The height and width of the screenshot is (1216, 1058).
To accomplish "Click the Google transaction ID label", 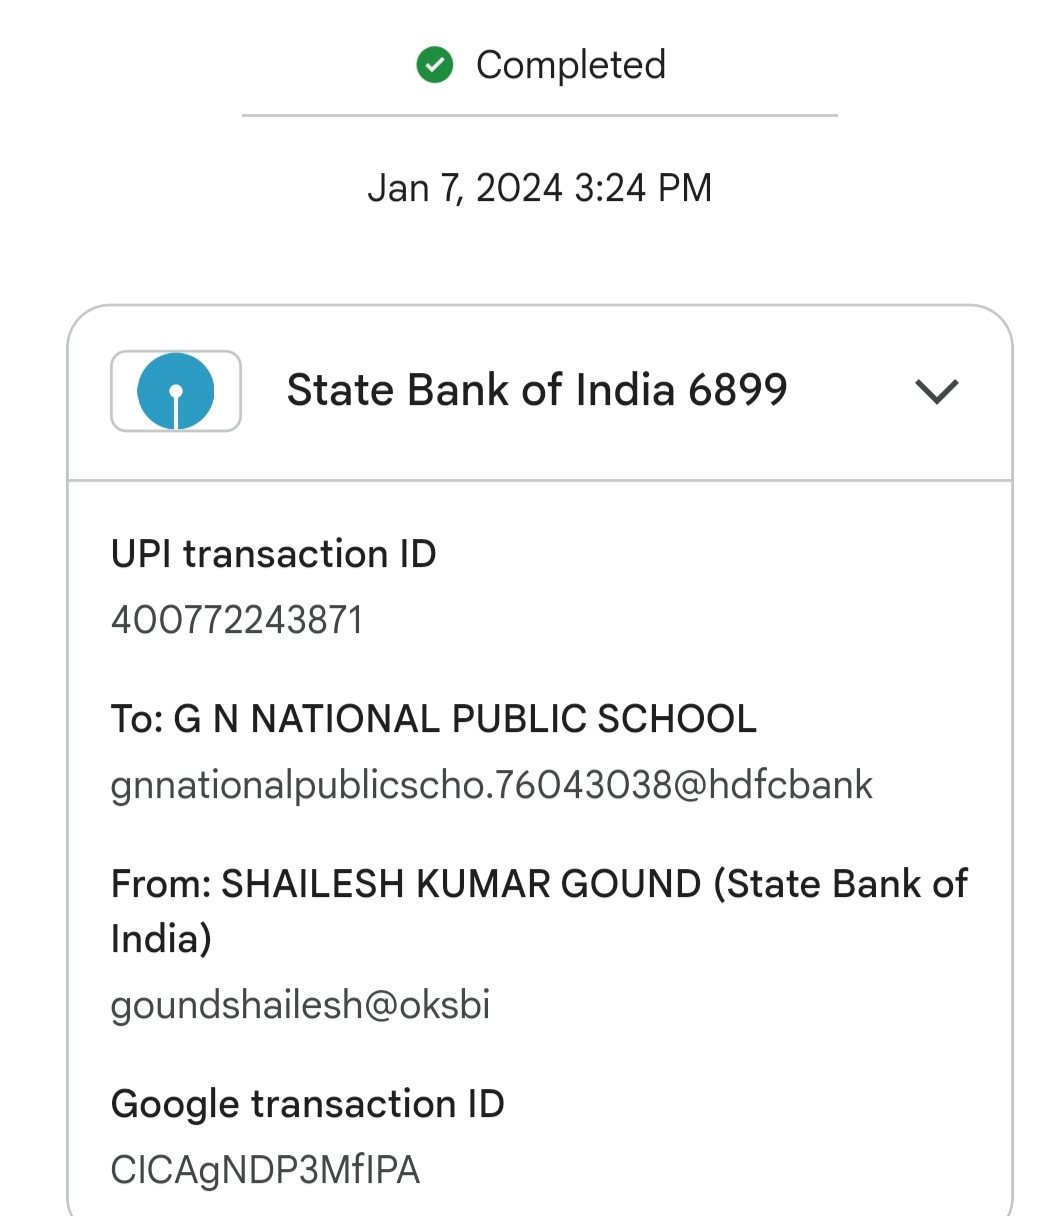I will tap(308, 1104).
